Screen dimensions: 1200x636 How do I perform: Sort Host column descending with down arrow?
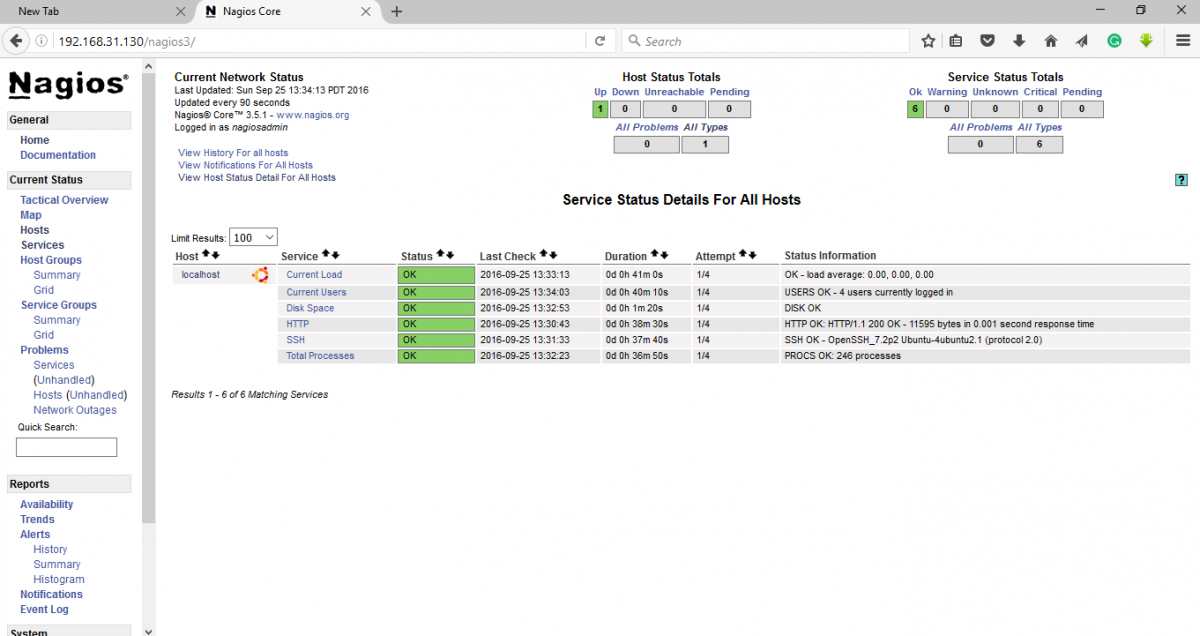click(x=215, y=255)
